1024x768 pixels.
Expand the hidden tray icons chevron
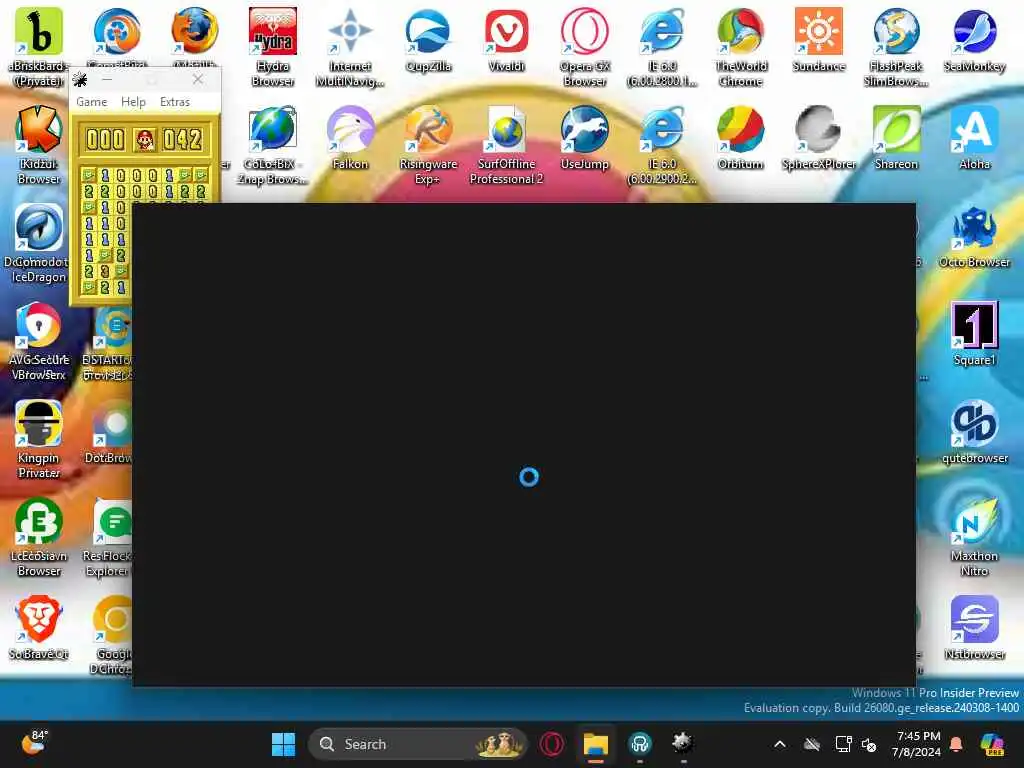(x=780, y=744)
